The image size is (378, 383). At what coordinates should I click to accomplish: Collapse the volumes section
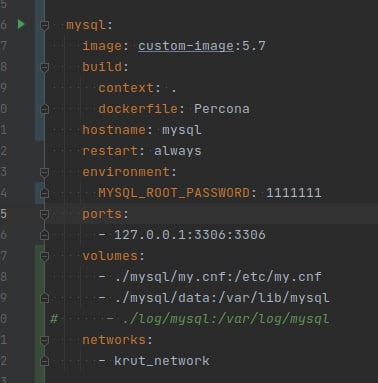coord(44,256)
